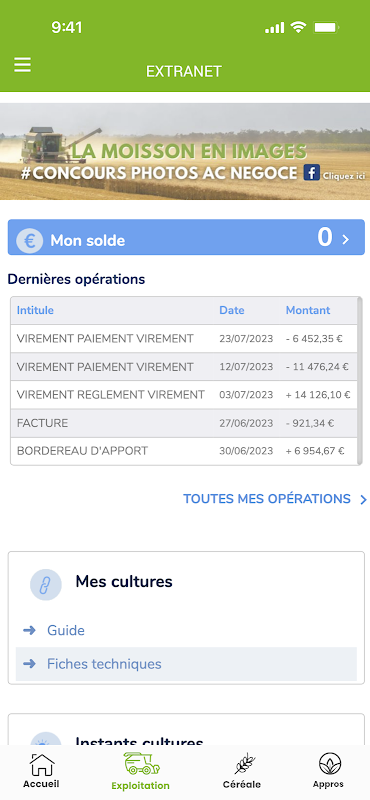Click the La Moisson en Images banner
Image resolution: width=370 pixels, height=800 pixels.
pyautogui.click(x=185, y=152)
